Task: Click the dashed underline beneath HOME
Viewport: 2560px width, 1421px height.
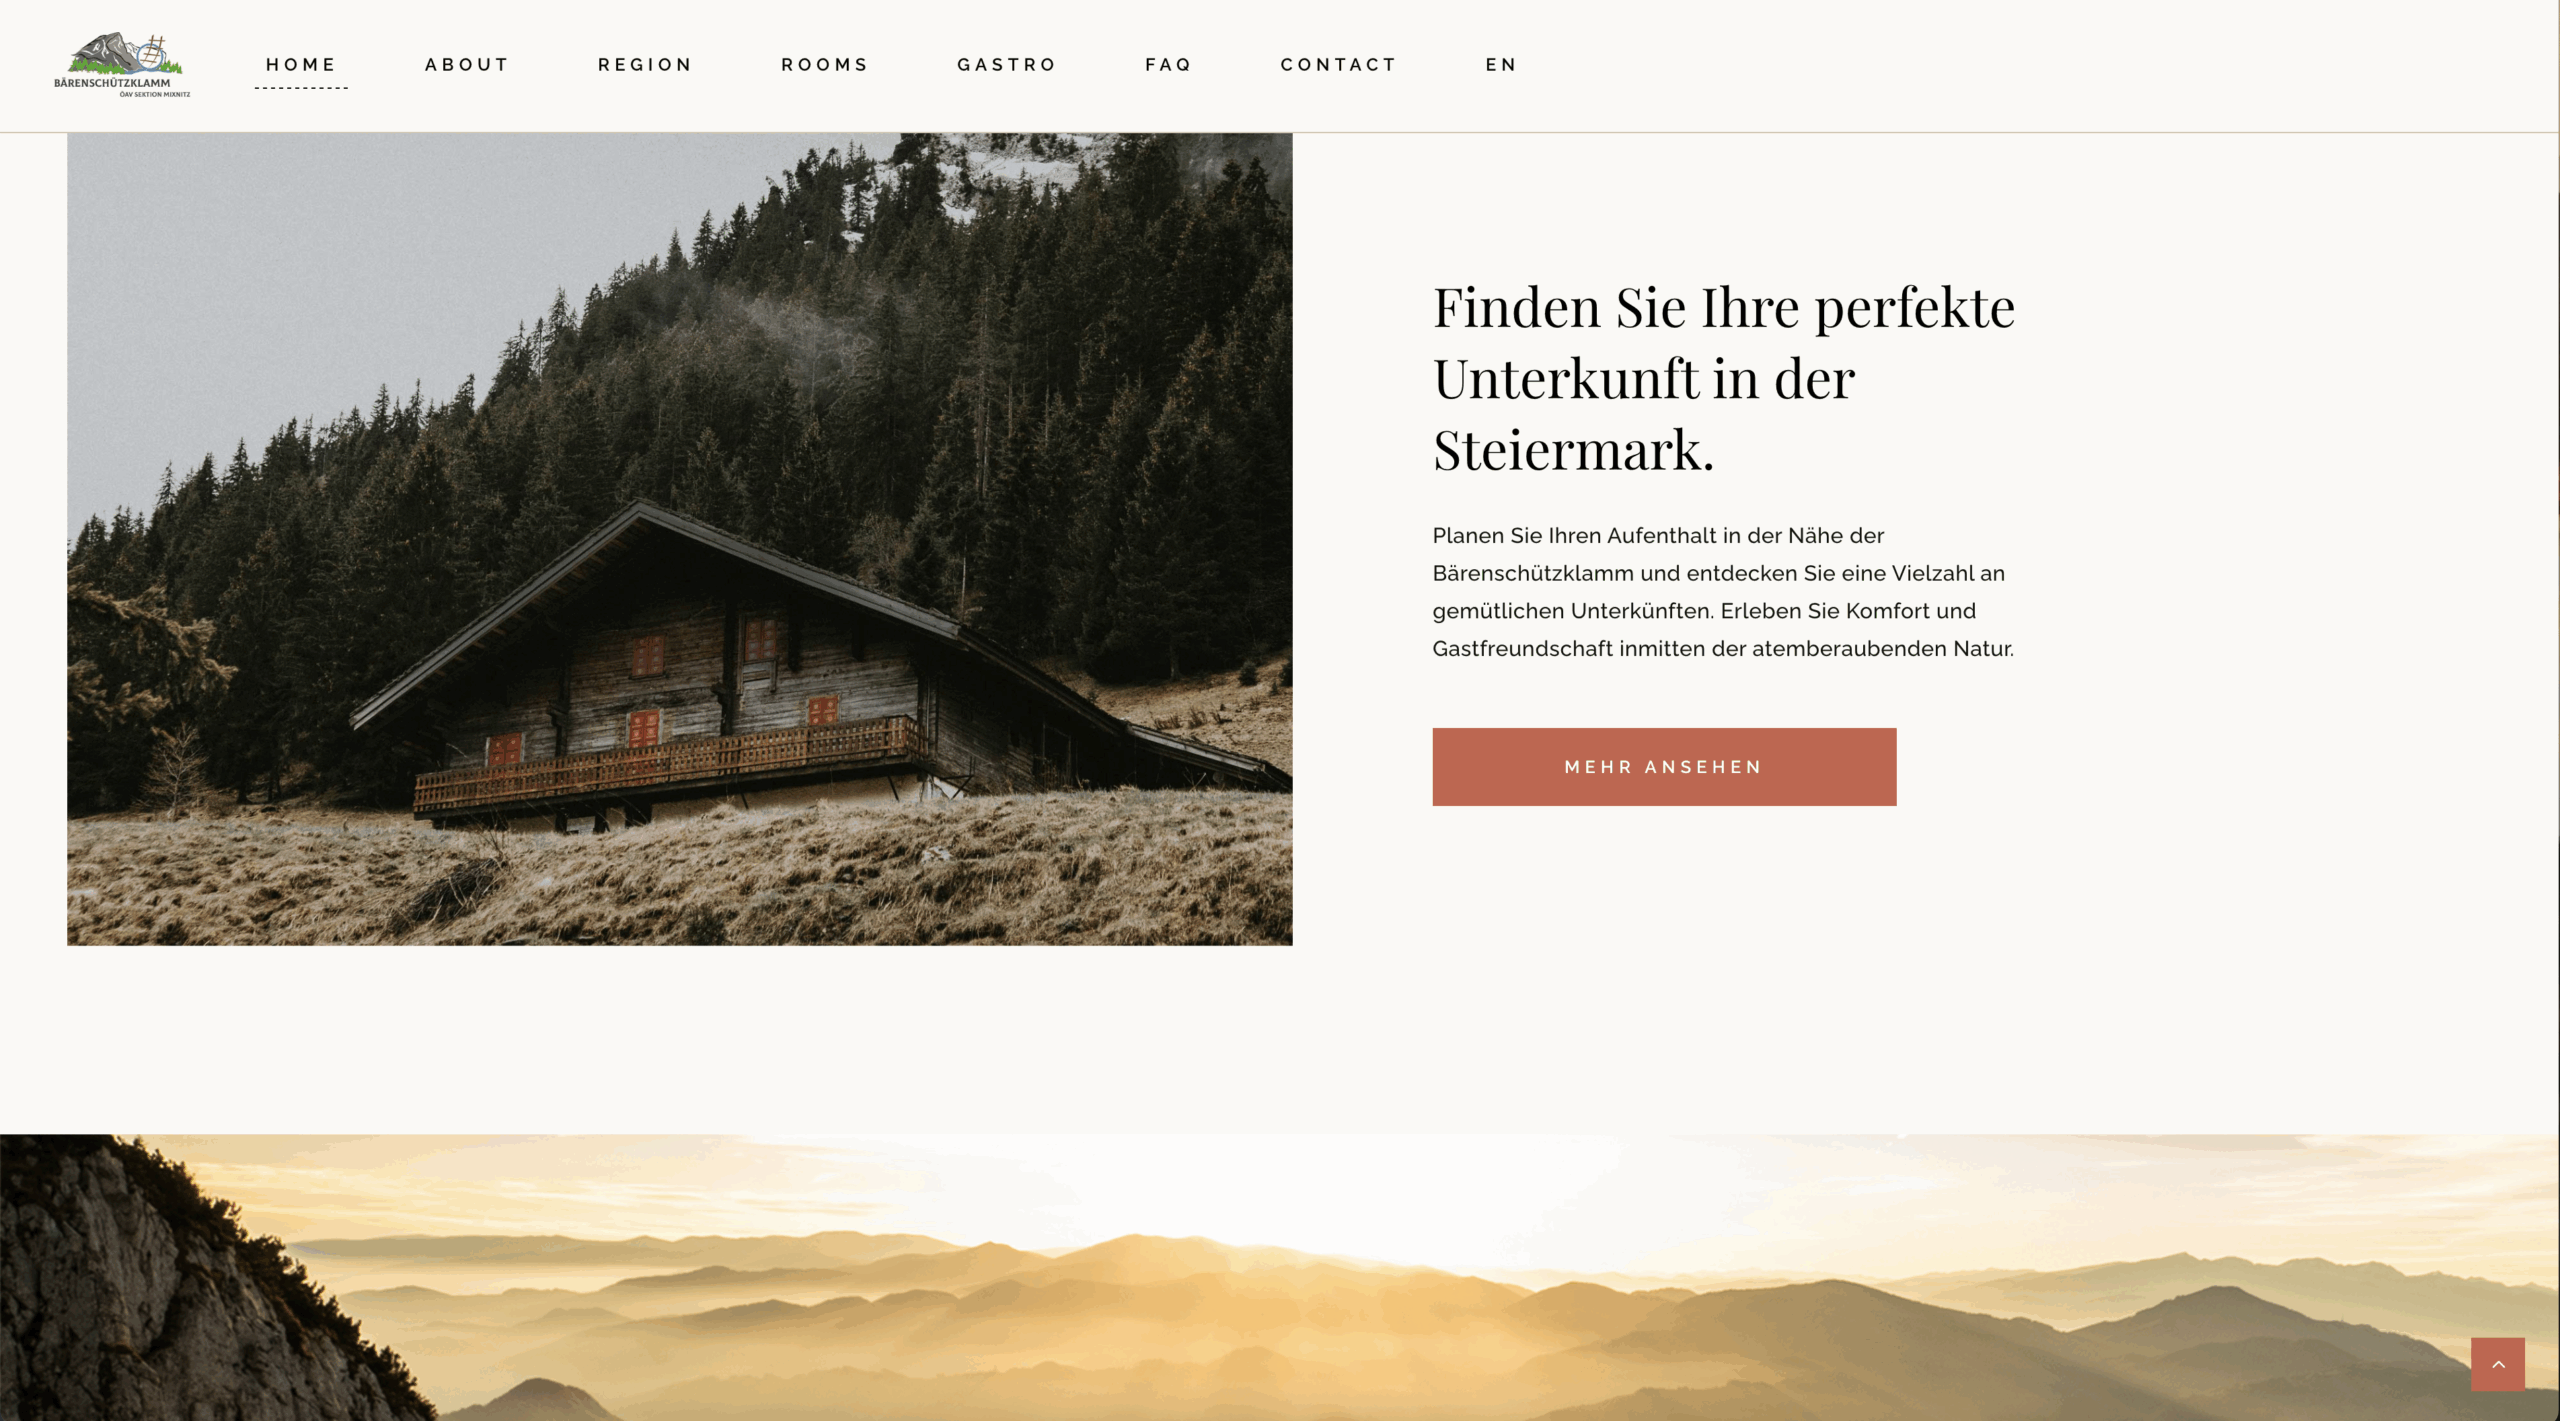Action: (301, 88)
